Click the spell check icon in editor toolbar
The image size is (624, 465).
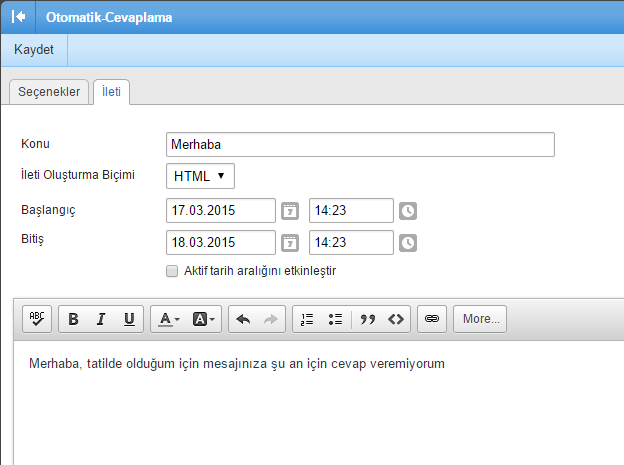(x=37, y=319)
